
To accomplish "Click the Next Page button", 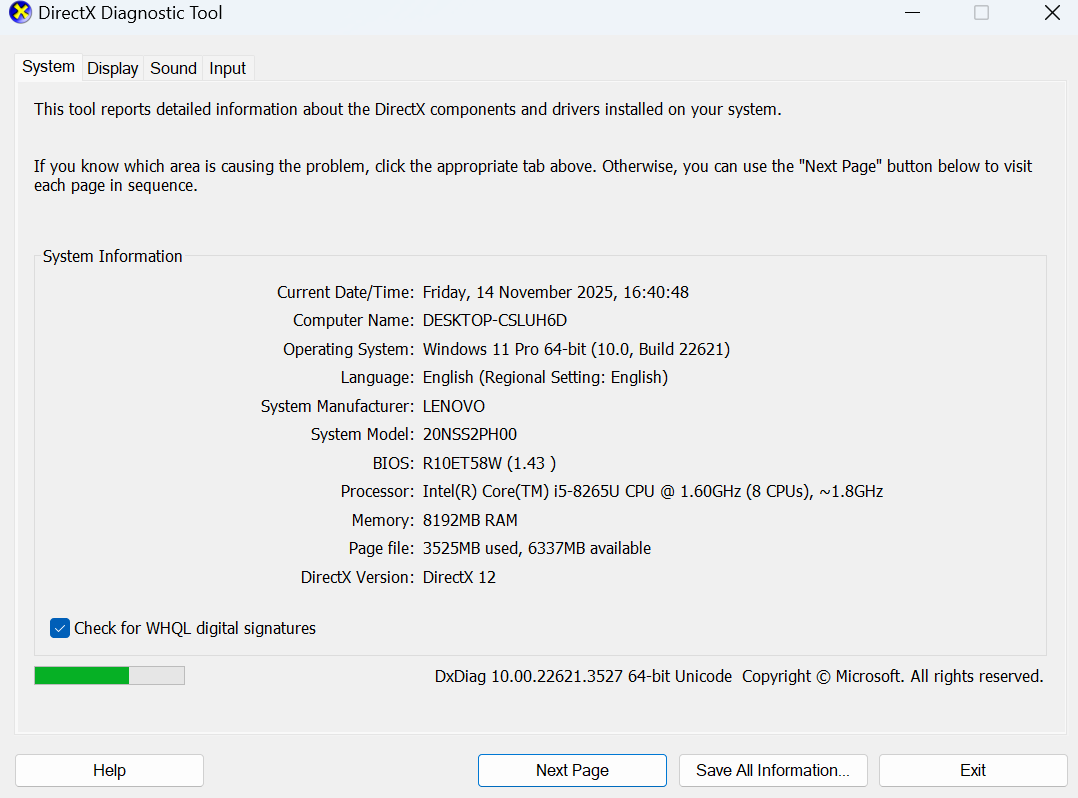I will click(x=571, y=770).
